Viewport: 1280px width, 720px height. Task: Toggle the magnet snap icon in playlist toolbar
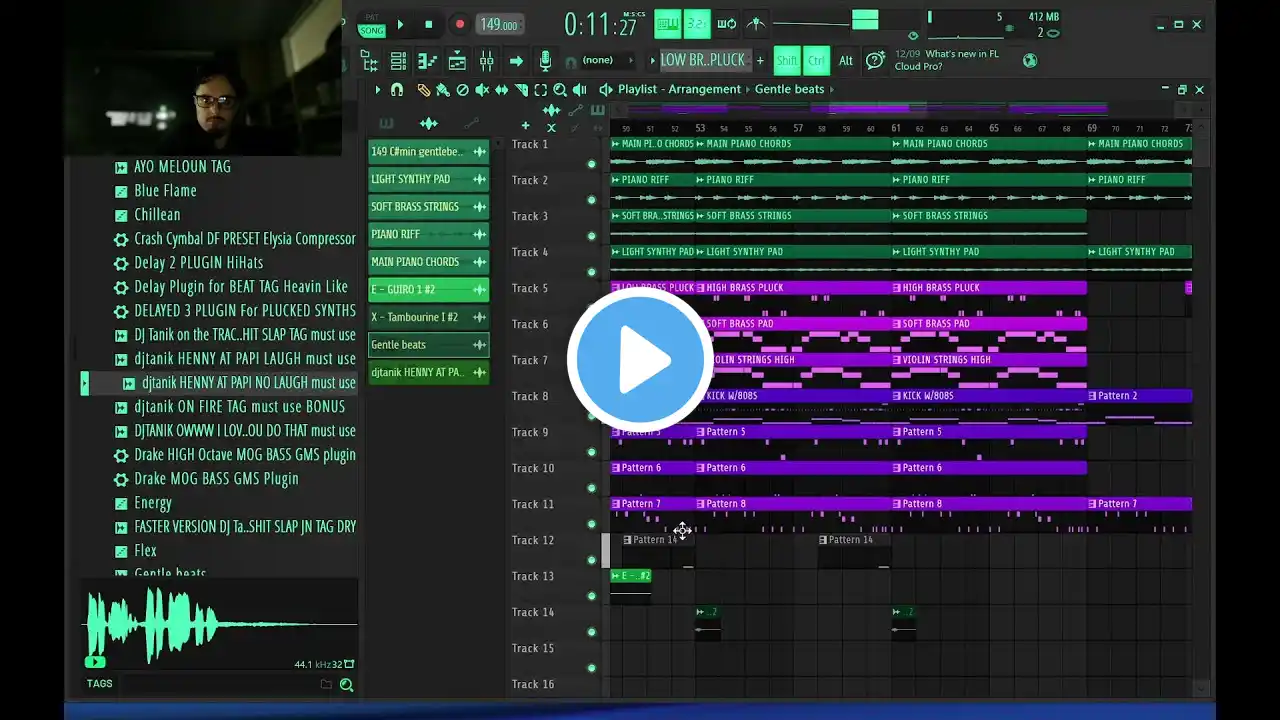click(x=397, y=90)
